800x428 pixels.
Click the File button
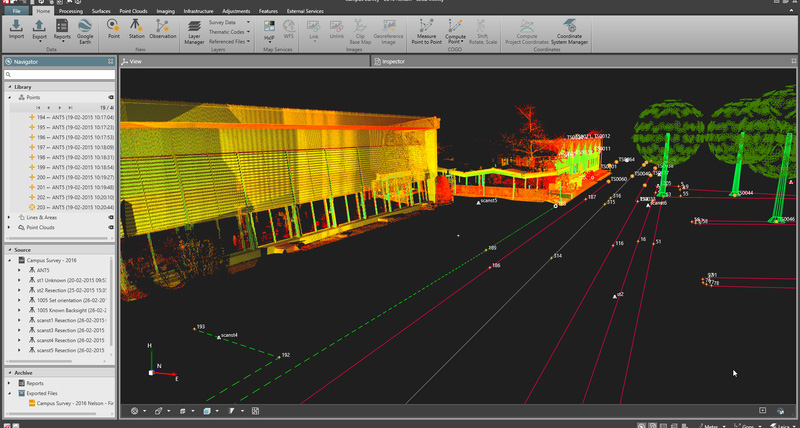point(17,10)
